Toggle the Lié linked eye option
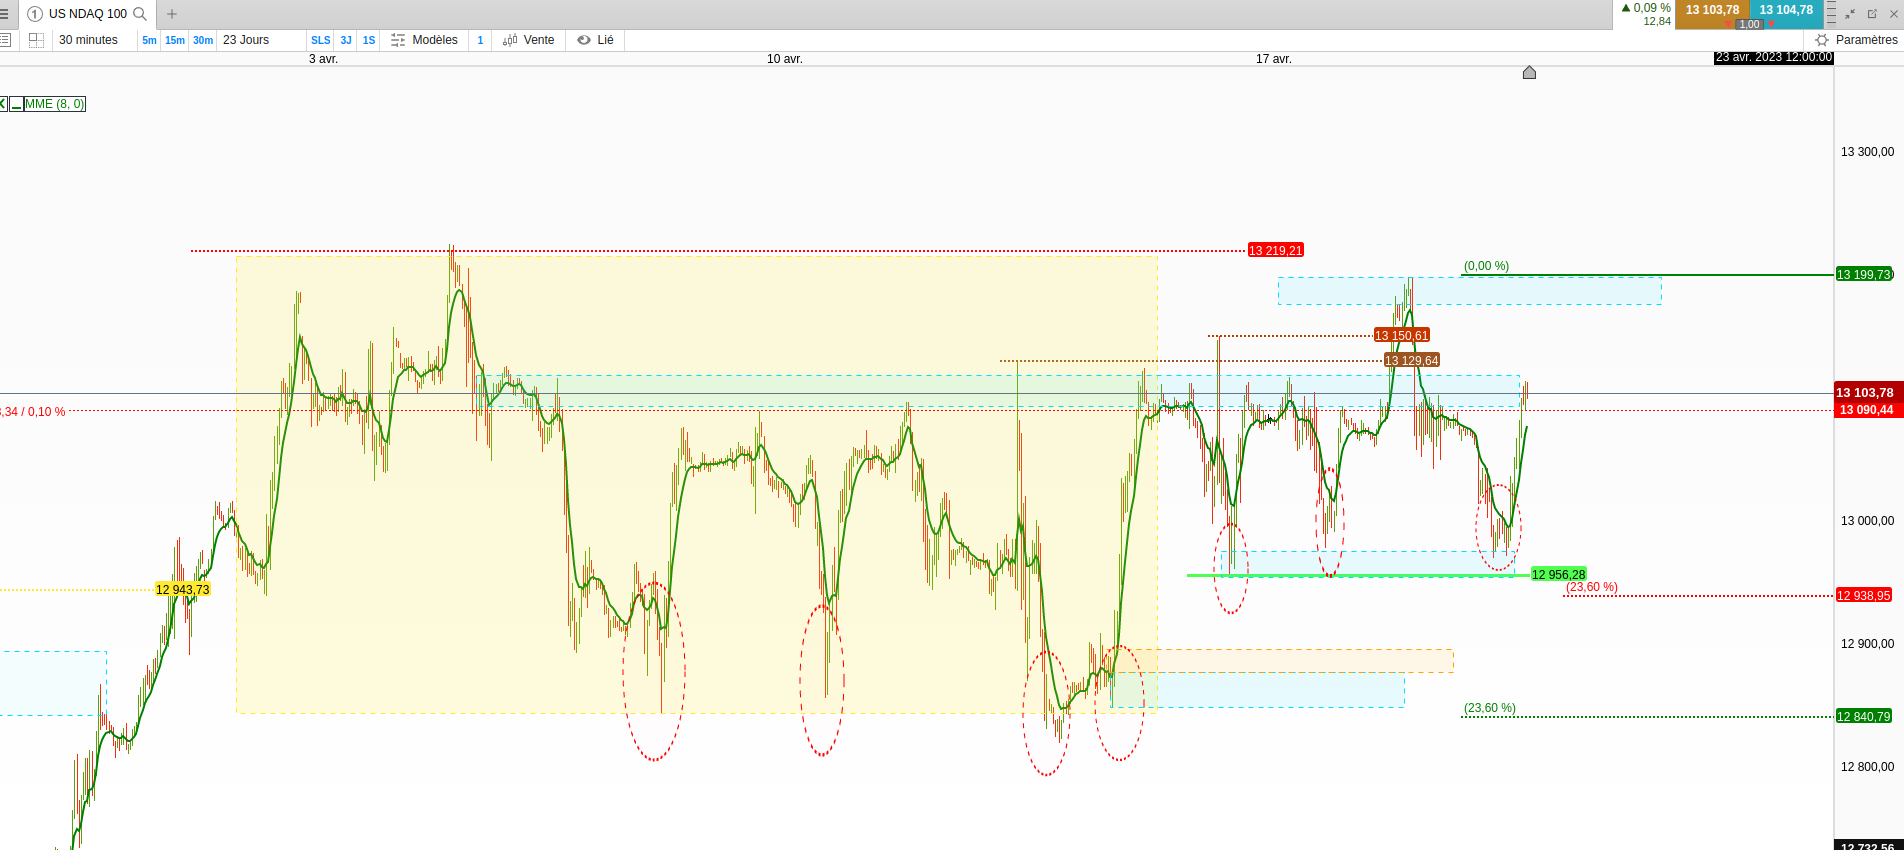This screenshot has height=850, width=1904. pyautogui.click(x=596, y=40)
